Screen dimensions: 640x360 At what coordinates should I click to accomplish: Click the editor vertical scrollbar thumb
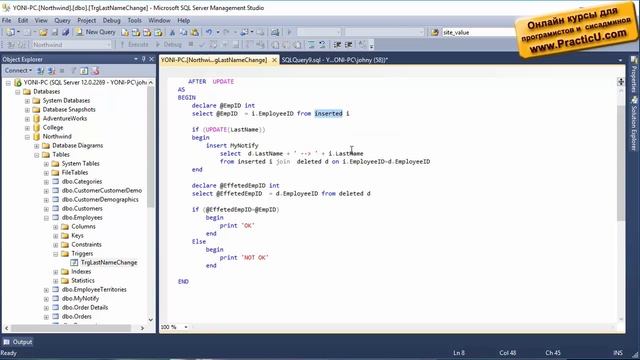[x=621, y=163]
